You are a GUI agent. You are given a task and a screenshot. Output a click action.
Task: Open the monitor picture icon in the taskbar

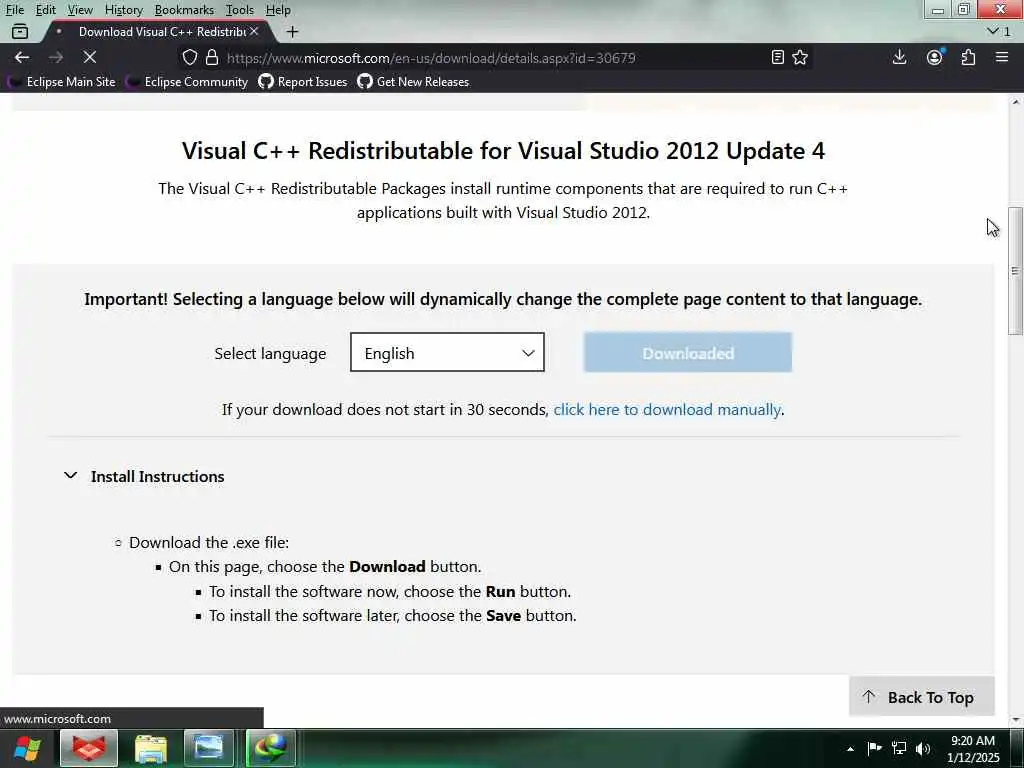tap(209, 748)
